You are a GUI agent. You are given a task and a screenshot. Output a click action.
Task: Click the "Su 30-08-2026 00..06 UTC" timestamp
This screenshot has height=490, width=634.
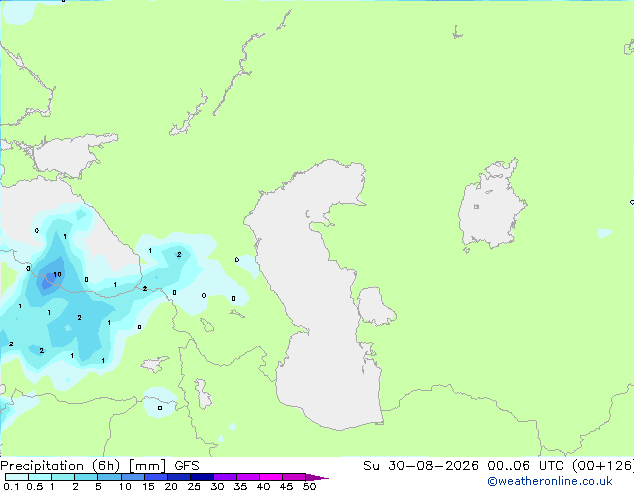(x=465, y=466)
